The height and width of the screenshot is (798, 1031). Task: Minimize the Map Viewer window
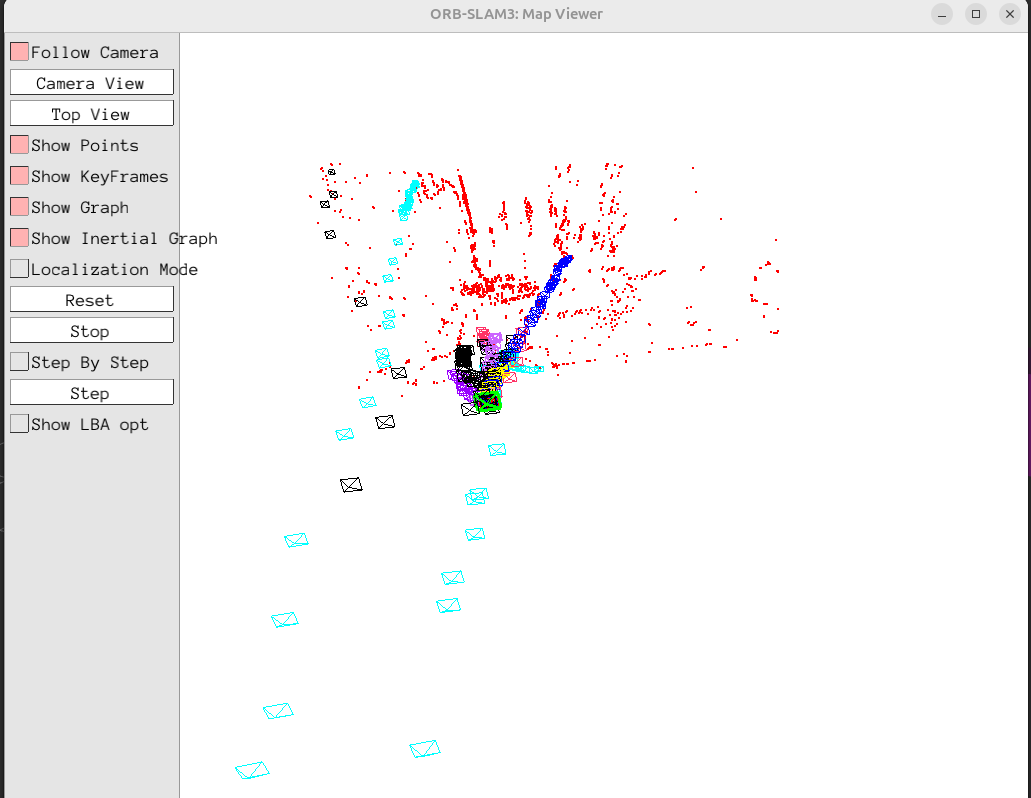click(x=942, y=14)
